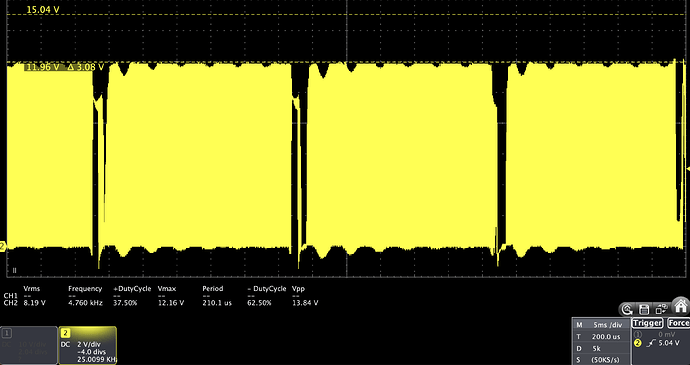Click the save (floppy disk) icon
Viewport: 690px width, 365px height.
coord(644,309)
